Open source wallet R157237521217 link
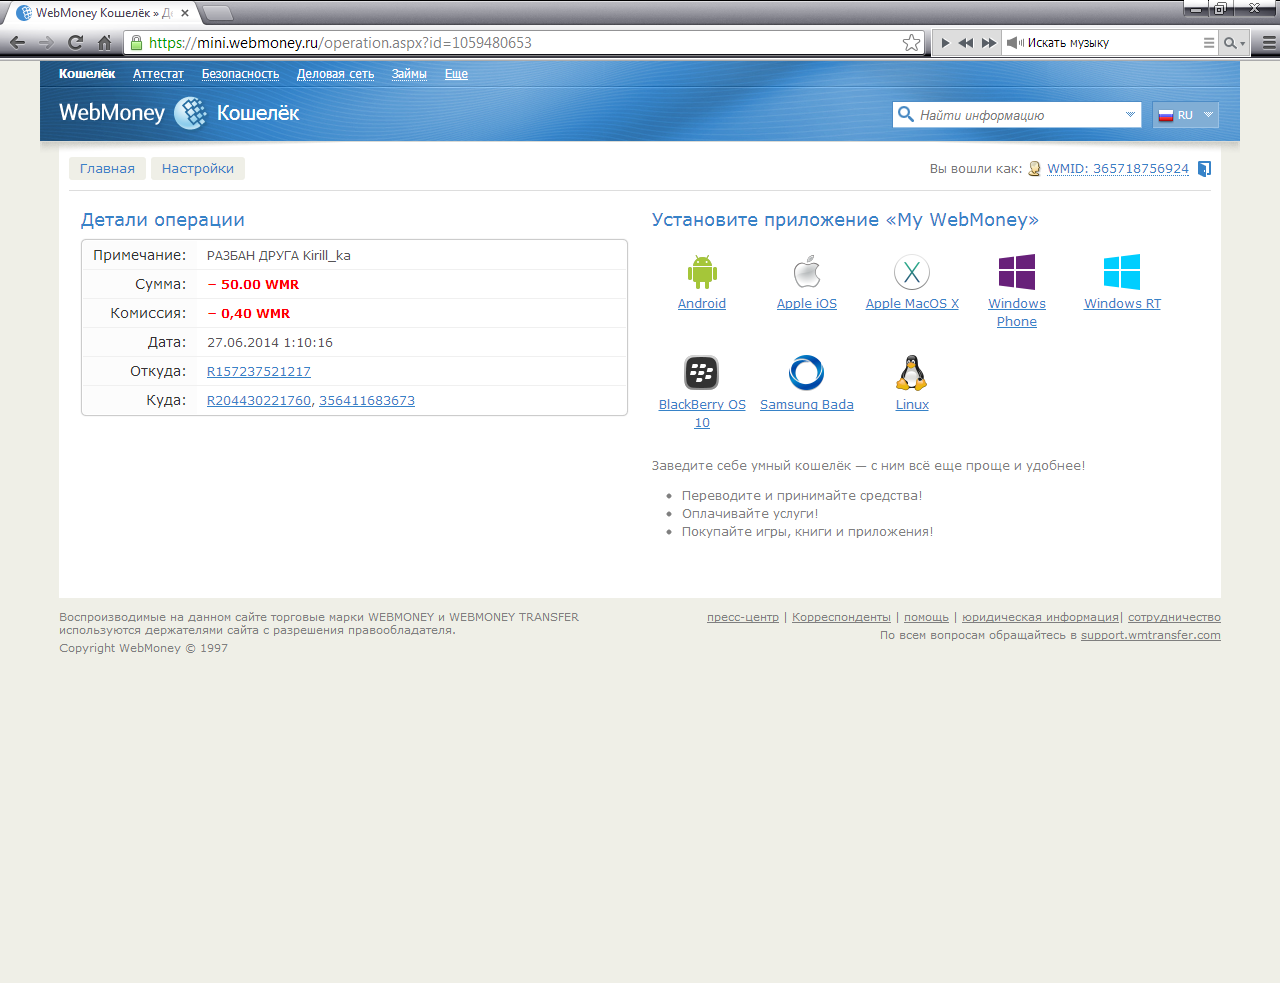 click(259, 372)
